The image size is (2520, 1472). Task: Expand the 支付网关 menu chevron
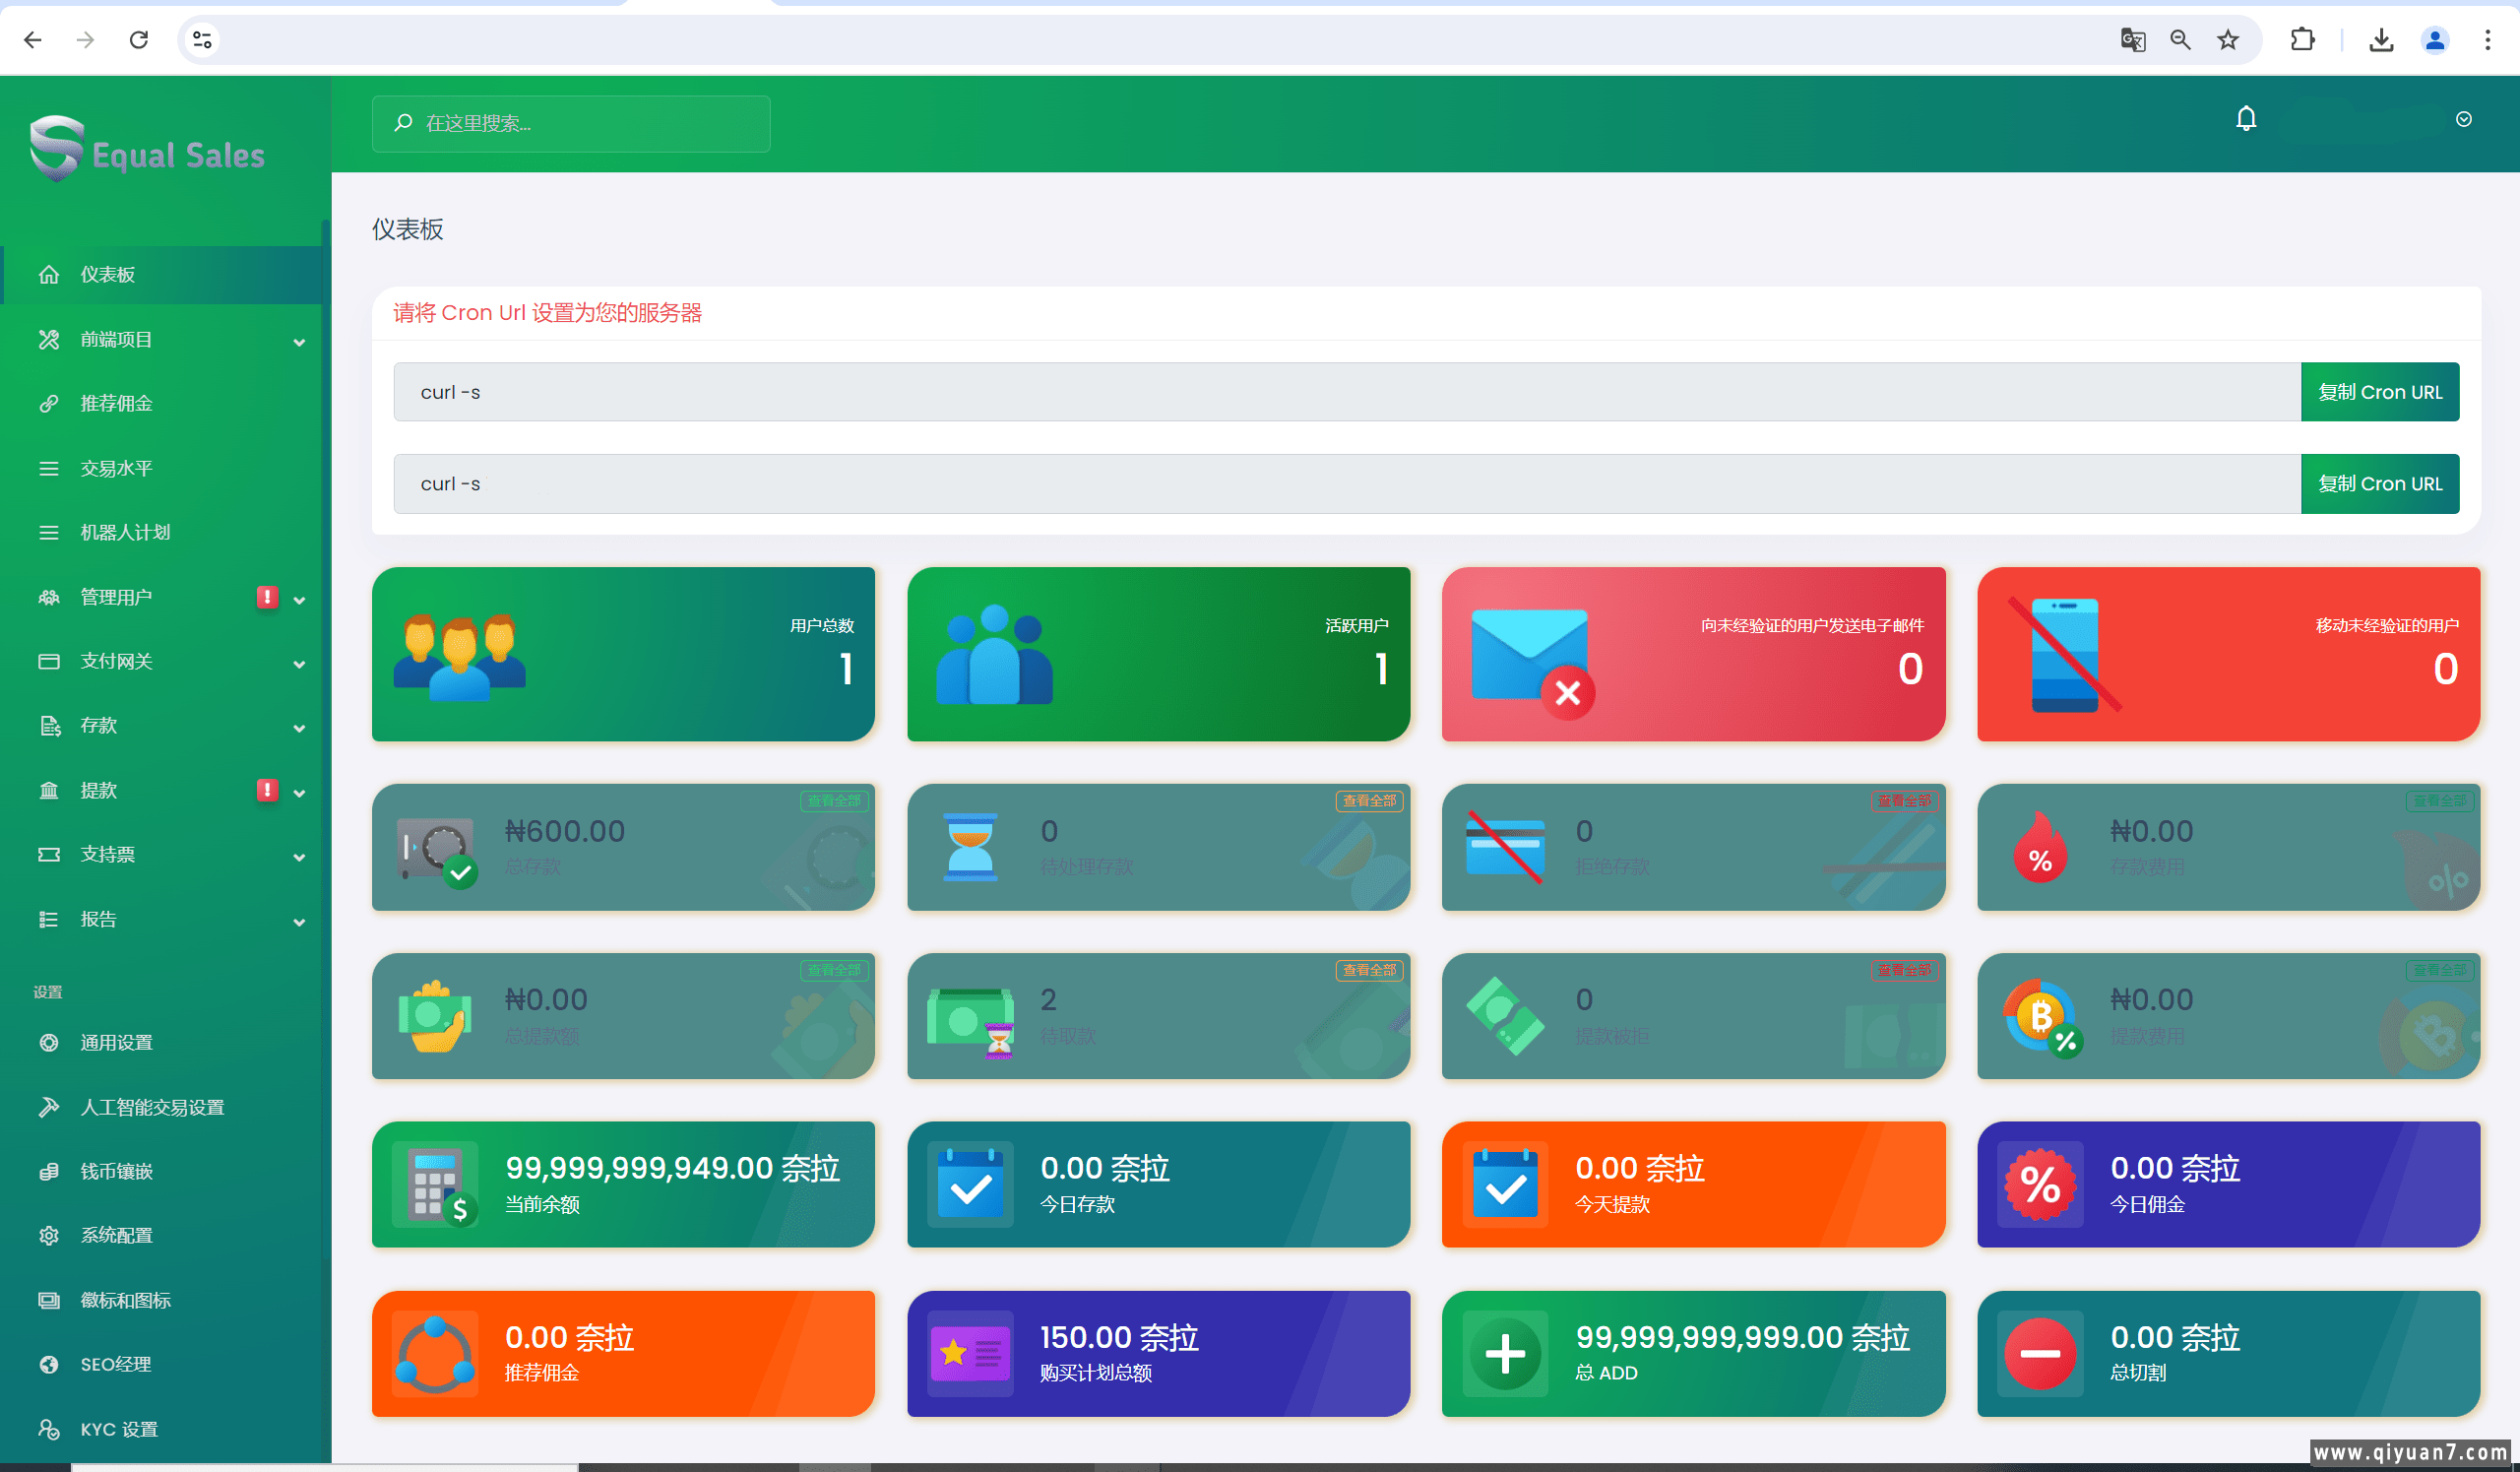click(298, 664)
